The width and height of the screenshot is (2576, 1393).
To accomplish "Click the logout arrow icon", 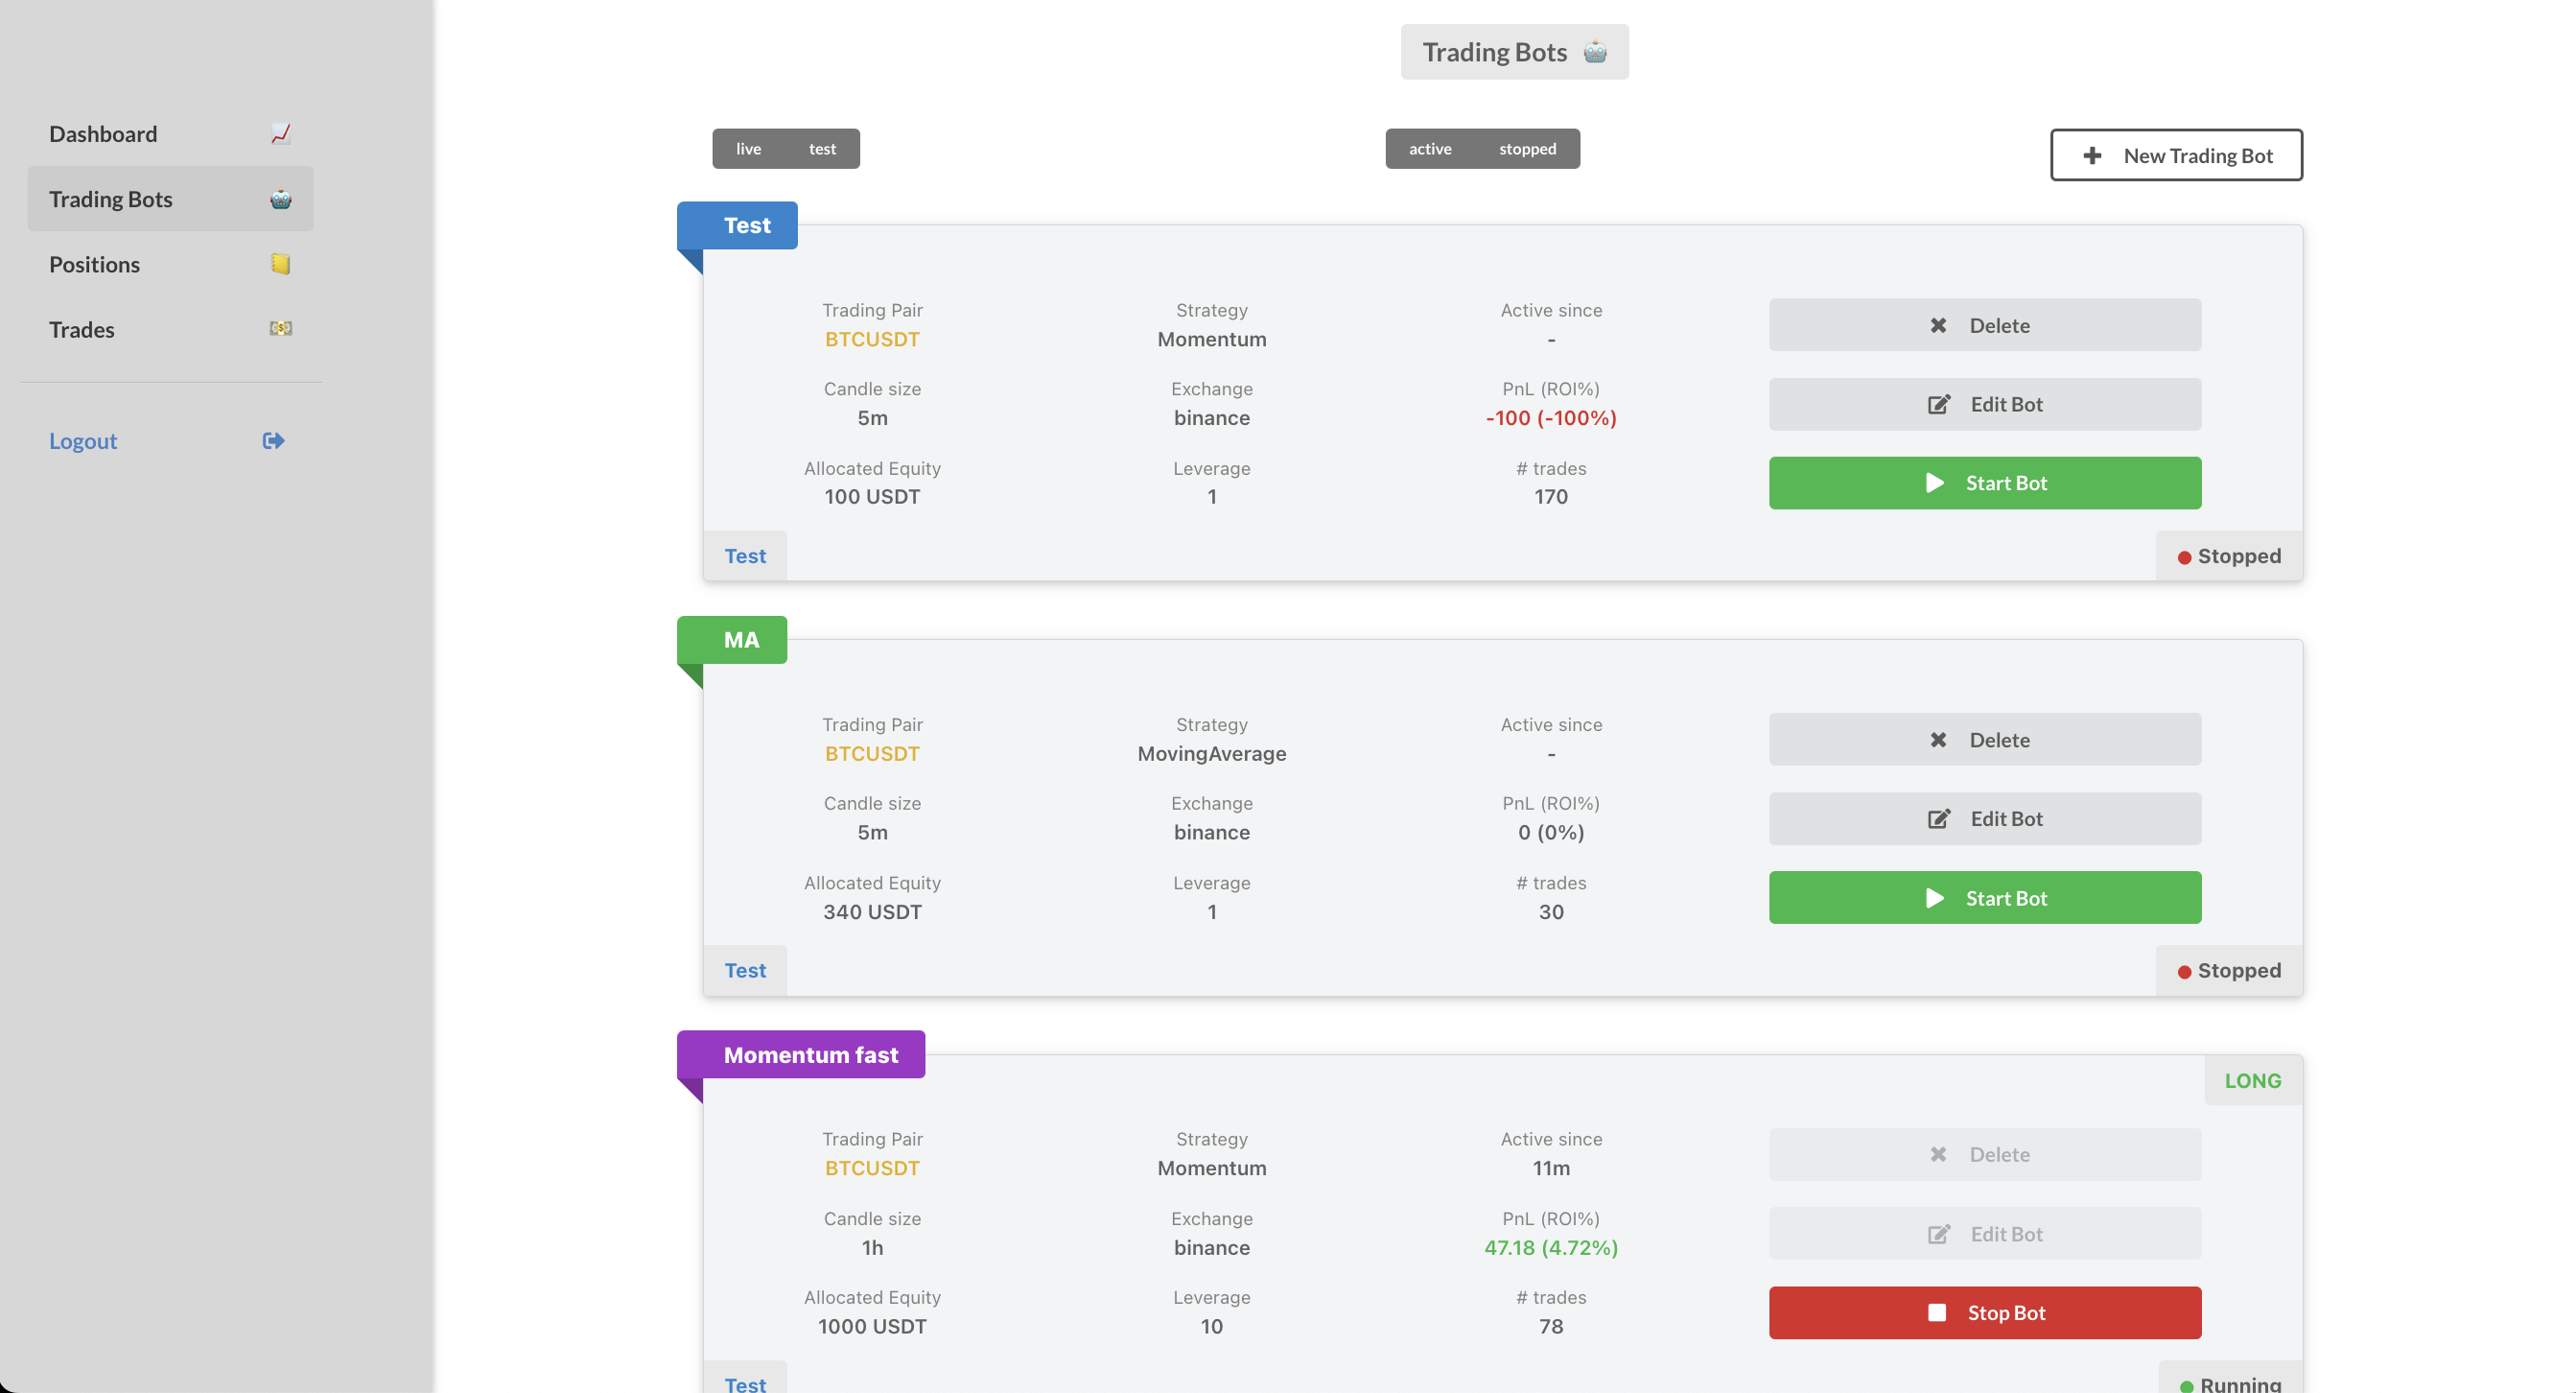I will pos(273,441).
